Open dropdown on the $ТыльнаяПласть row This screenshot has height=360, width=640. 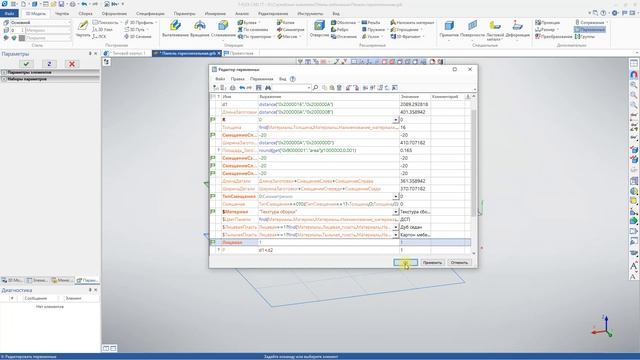pos(395,235)
